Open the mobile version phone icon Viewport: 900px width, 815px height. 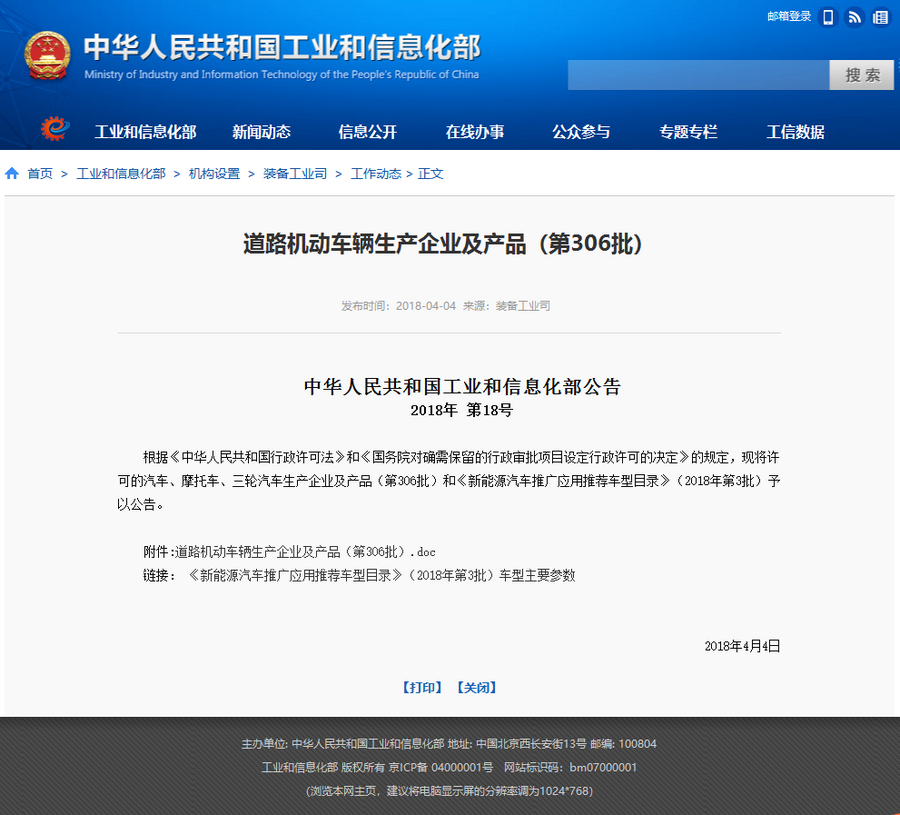828,17
